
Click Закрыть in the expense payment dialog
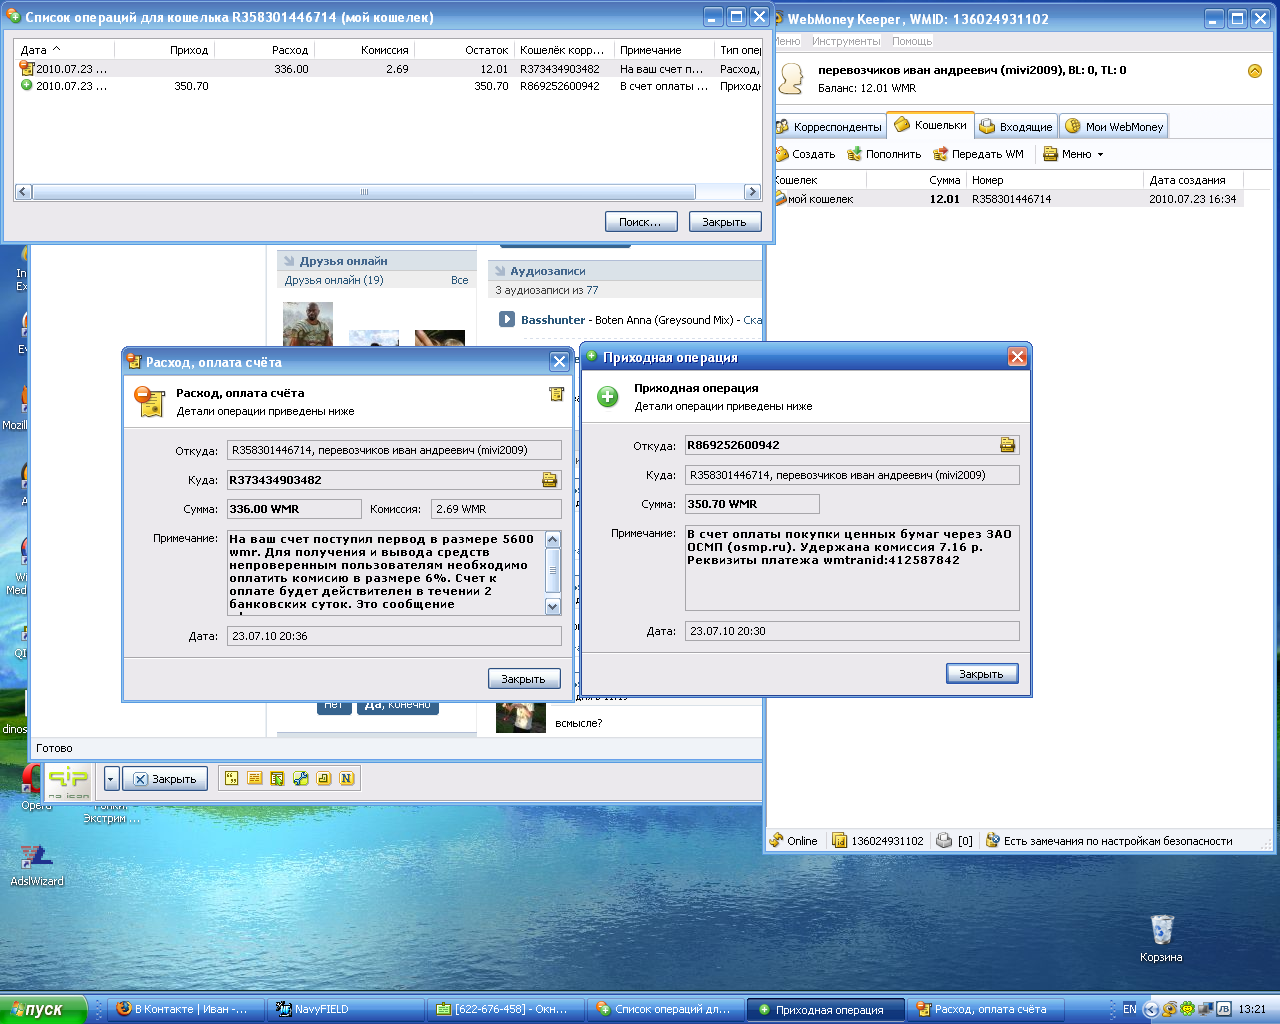click(x=524, y=679)
